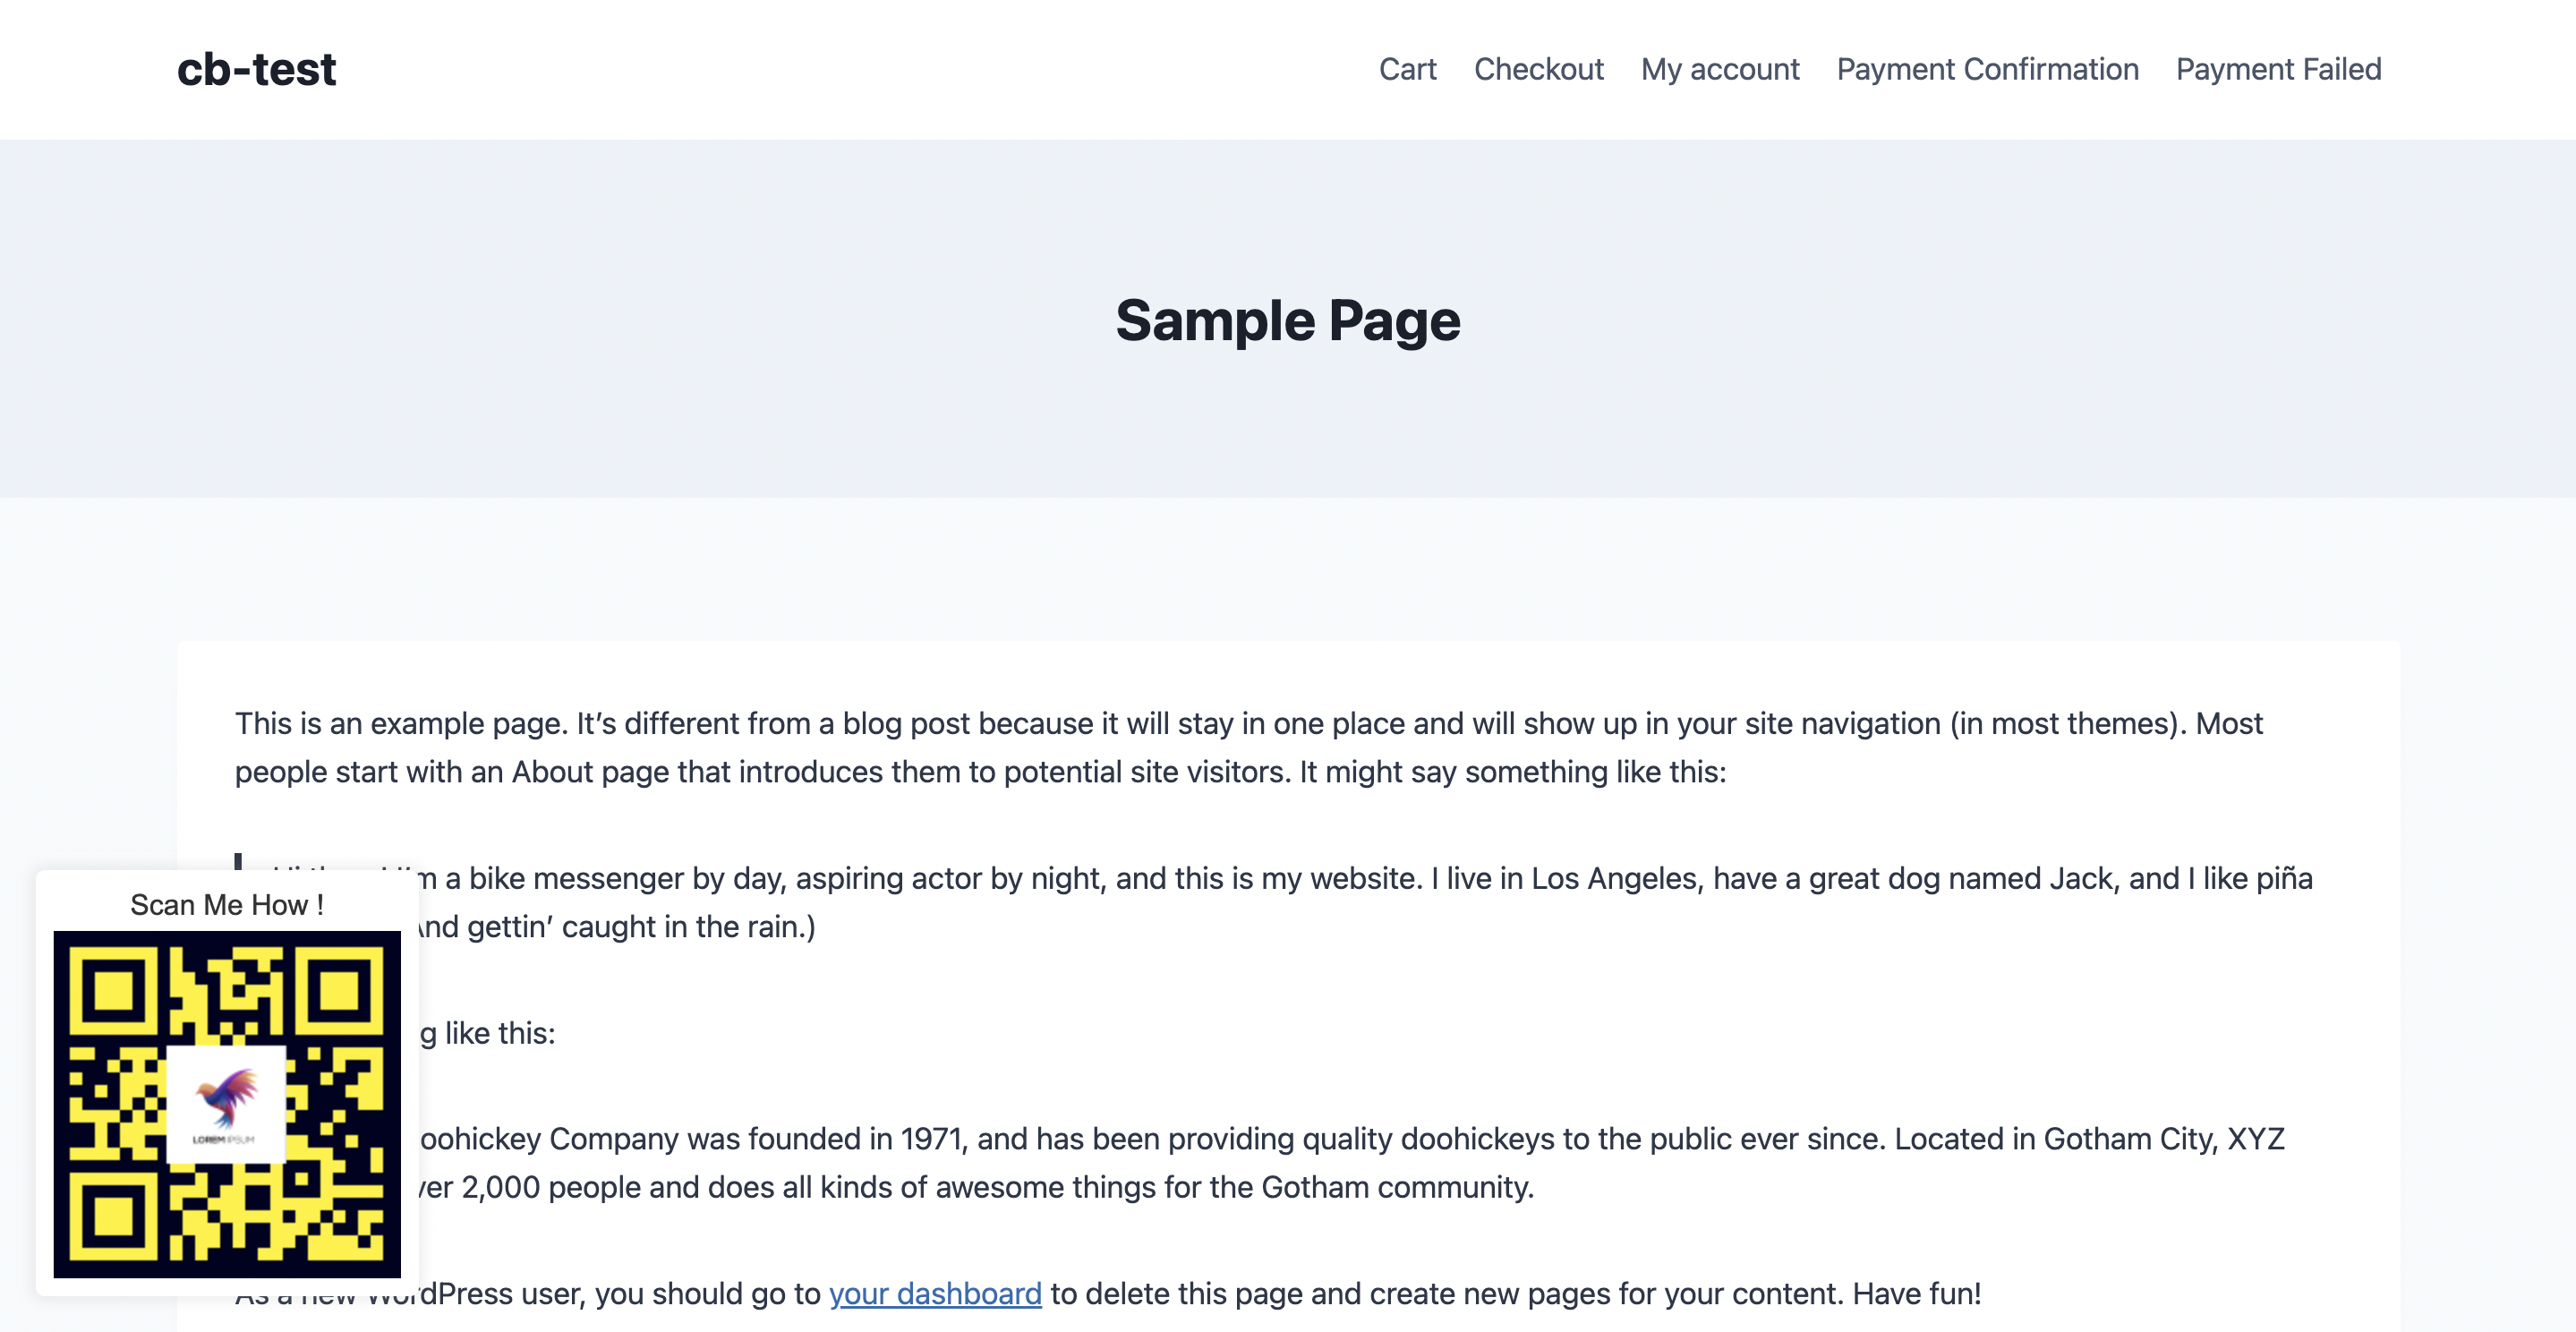Click the QR code's top-left finder square
The image size is (2576, 1332).
[x=113, y=991]
